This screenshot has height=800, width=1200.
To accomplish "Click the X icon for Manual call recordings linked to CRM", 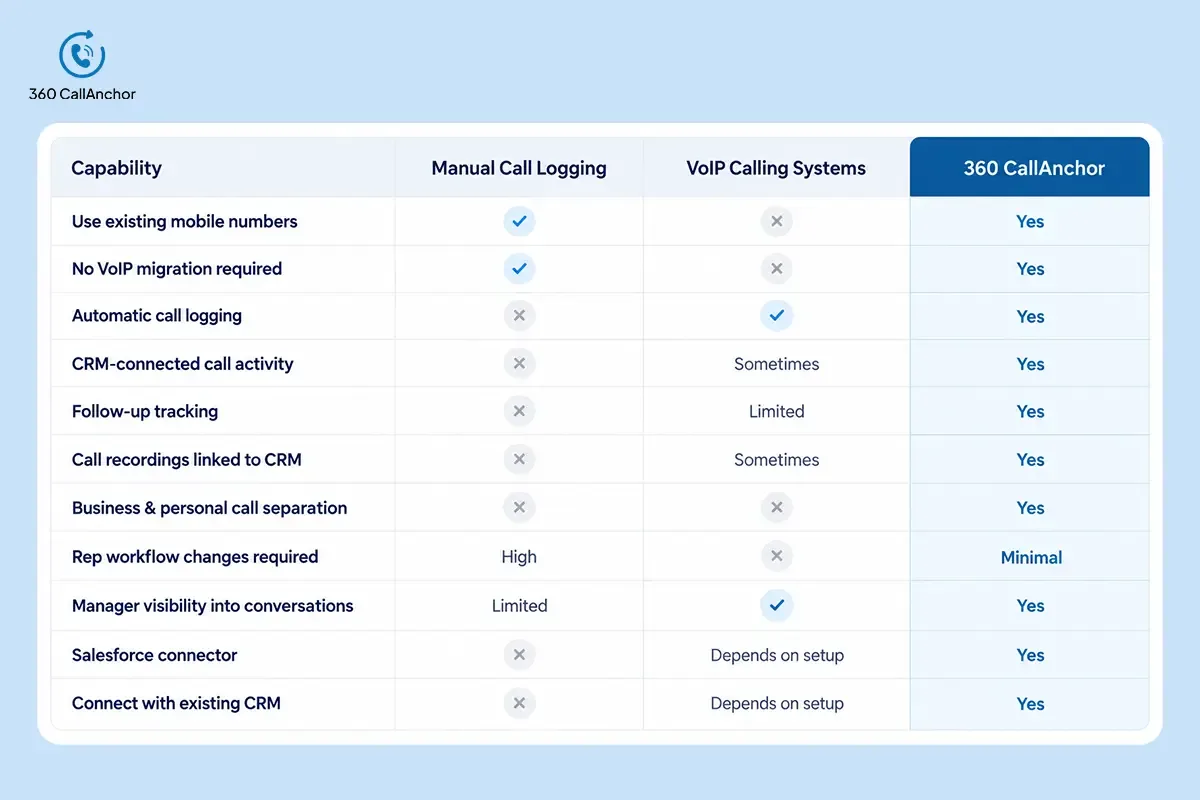I will pos(519,459).
